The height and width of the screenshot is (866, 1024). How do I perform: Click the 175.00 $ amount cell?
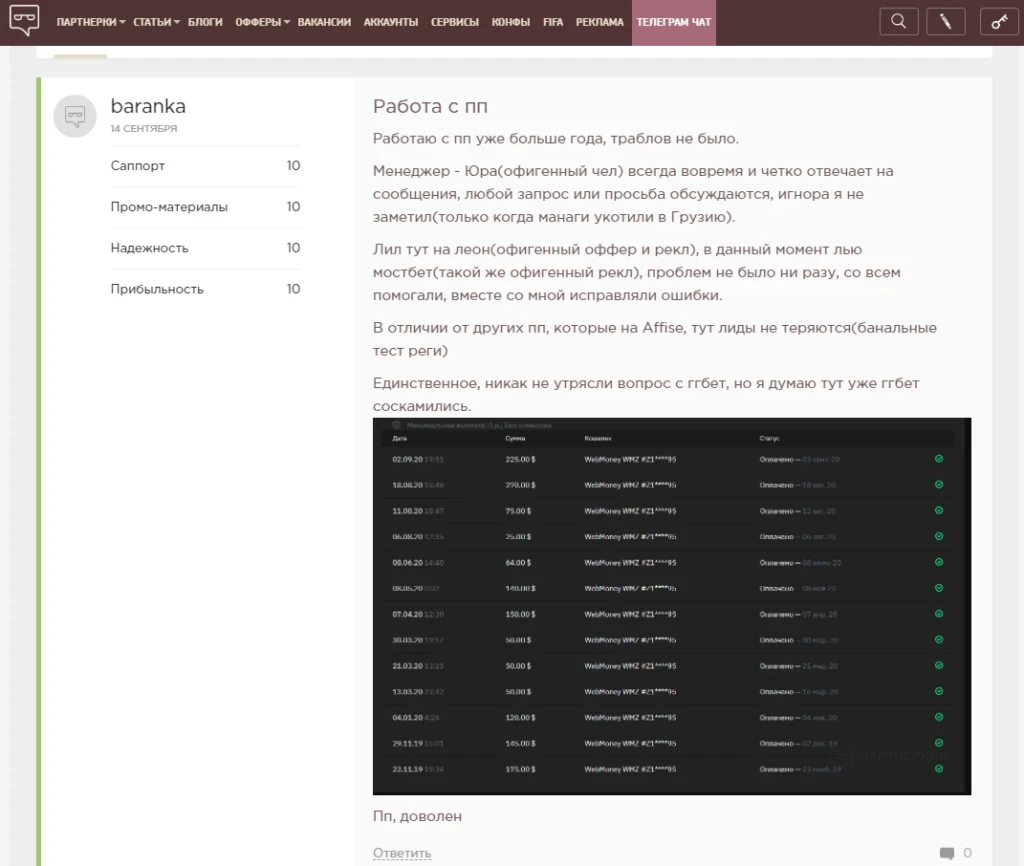pyautogui.click(x=520, y=769)
